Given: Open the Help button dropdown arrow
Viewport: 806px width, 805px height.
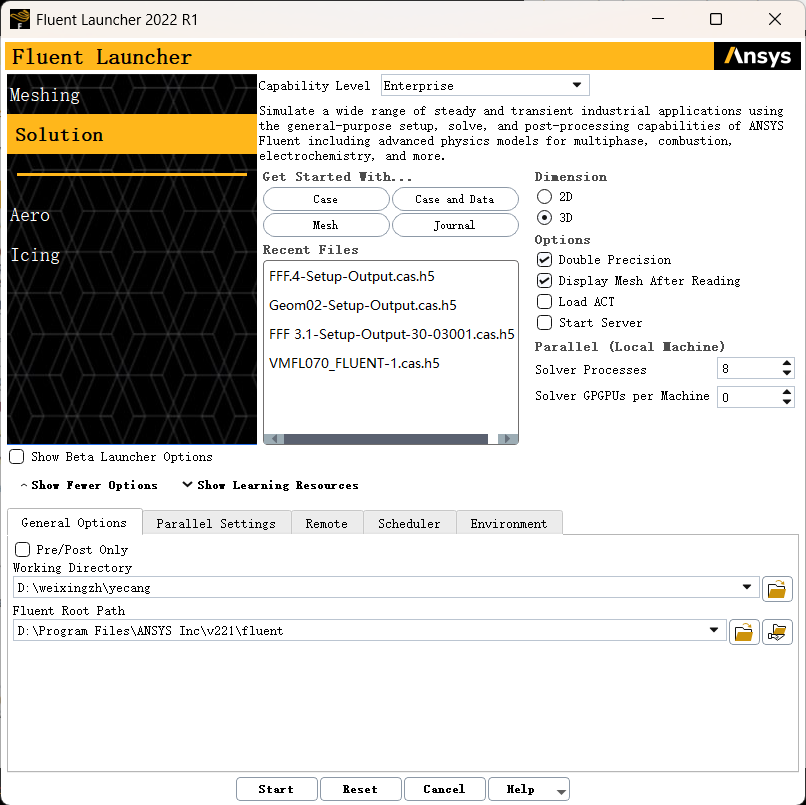Looking at the screenshot, I should coord(561,792).
